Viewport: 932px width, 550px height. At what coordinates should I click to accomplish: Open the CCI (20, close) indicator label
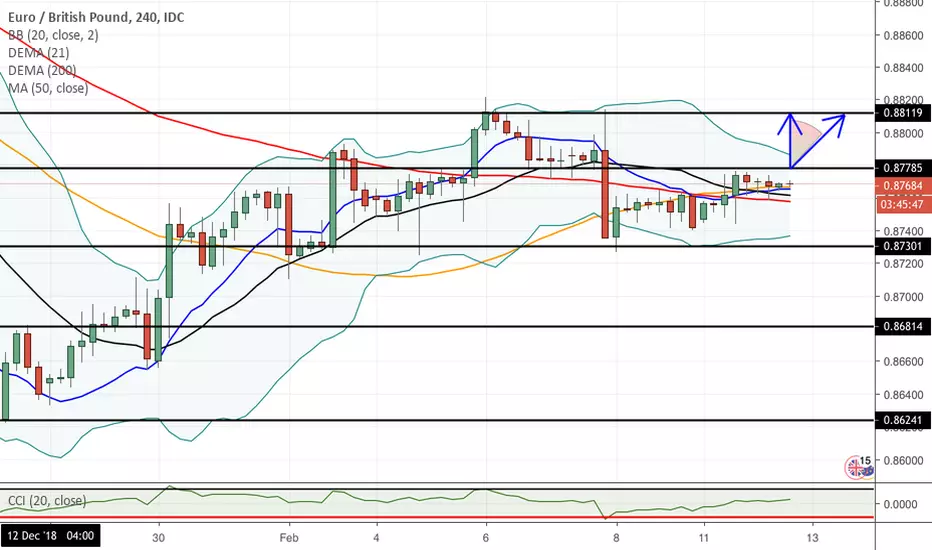click(x=47, y=501)
